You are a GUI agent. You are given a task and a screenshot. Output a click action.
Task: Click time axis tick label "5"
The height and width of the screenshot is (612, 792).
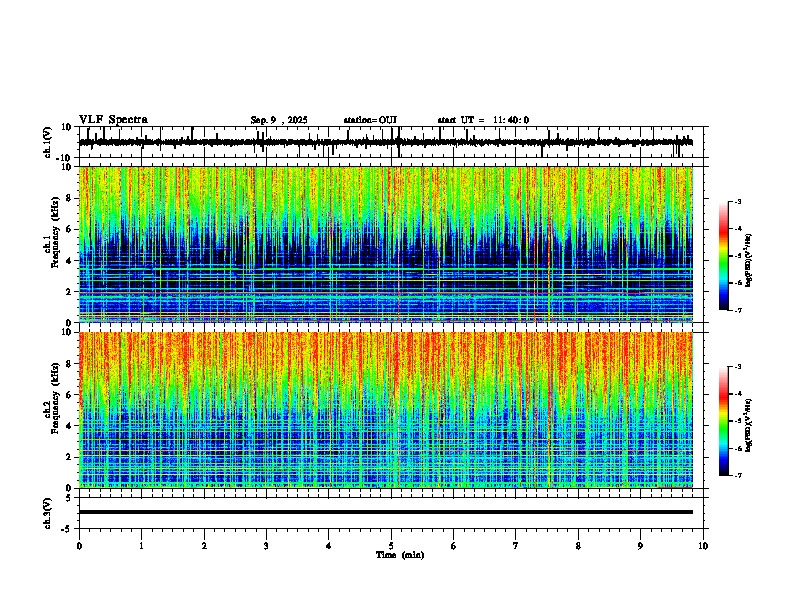coord(391,546)
